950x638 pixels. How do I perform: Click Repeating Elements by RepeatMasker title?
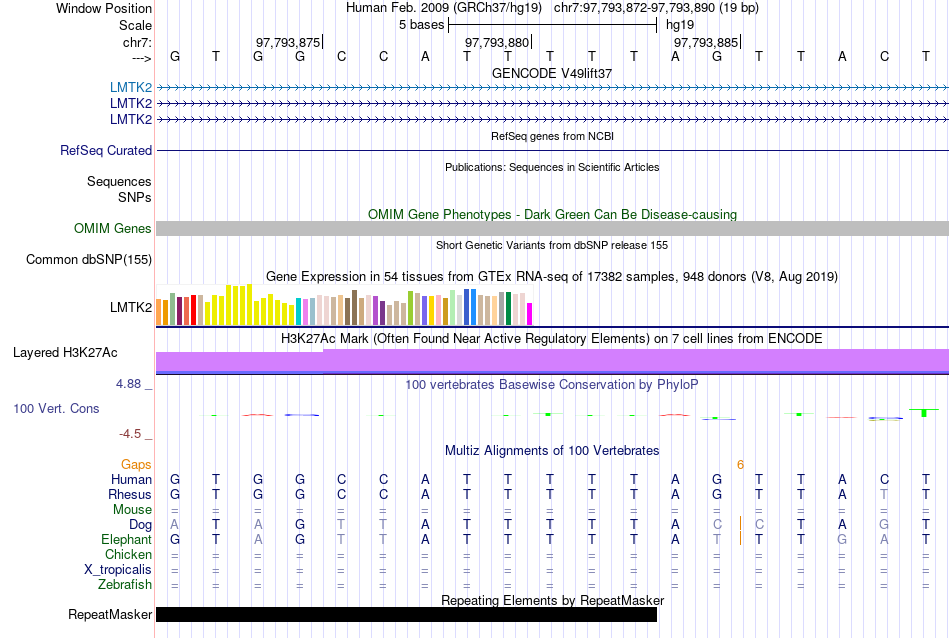(553, 600)
